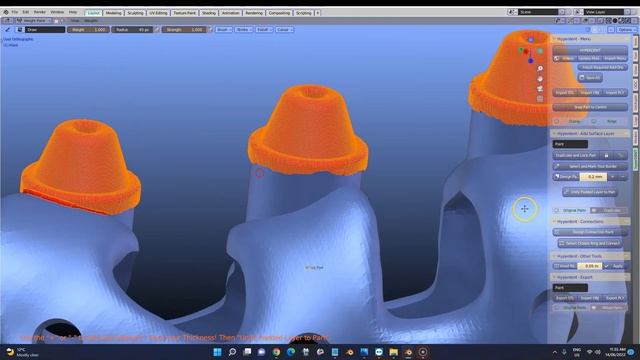Image resolution: width=640 pixels, height=360 pixels.
Task: Switch to the Texture Paint workspace tab
Action: (184, 13)
